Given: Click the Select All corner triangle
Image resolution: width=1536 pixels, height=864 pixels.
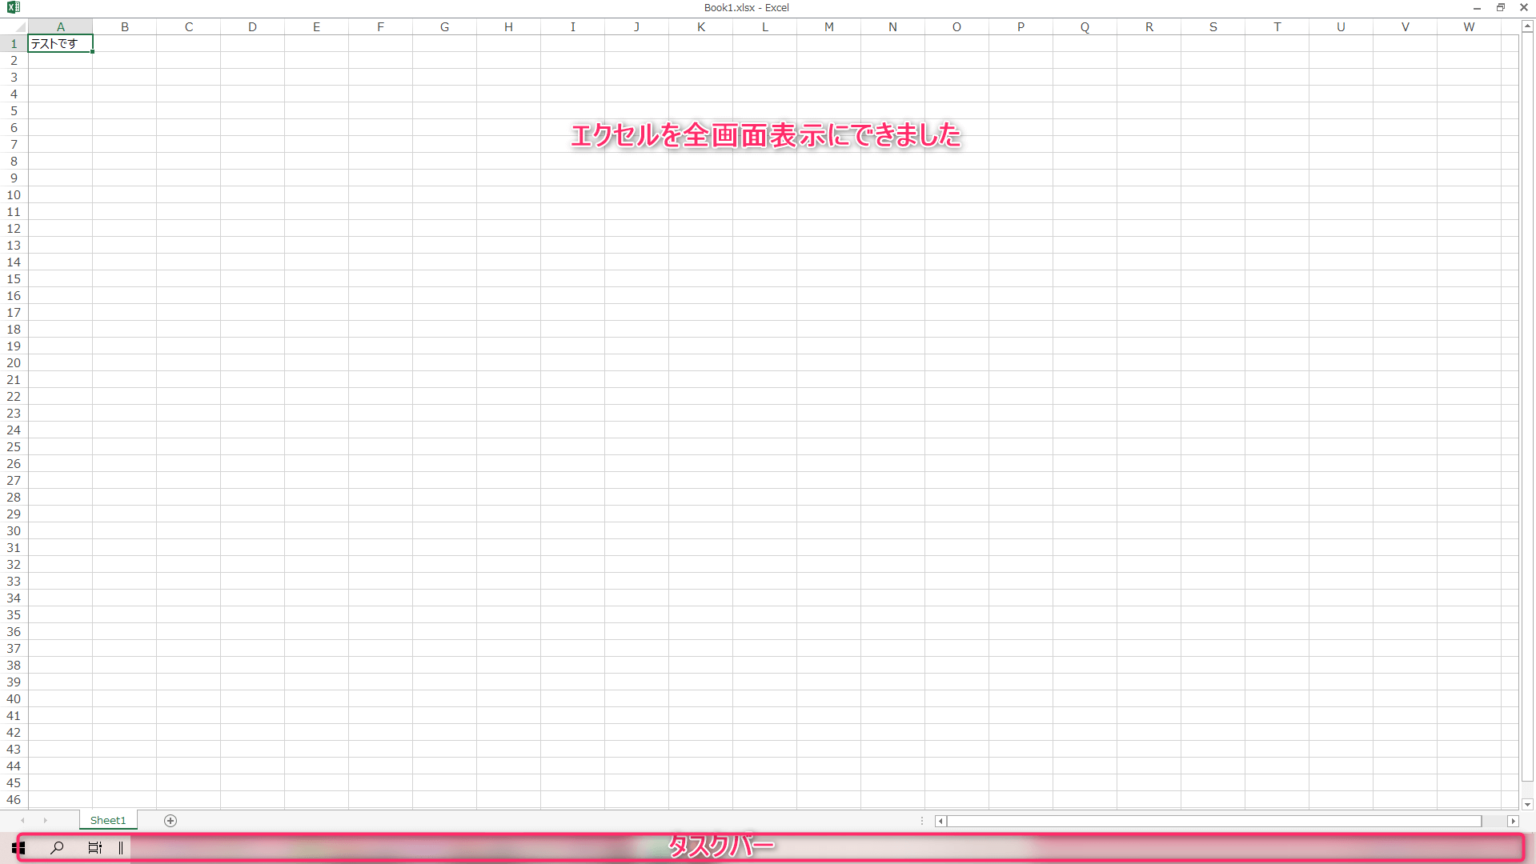Looking at the screenshot, I should pos(19,27).
